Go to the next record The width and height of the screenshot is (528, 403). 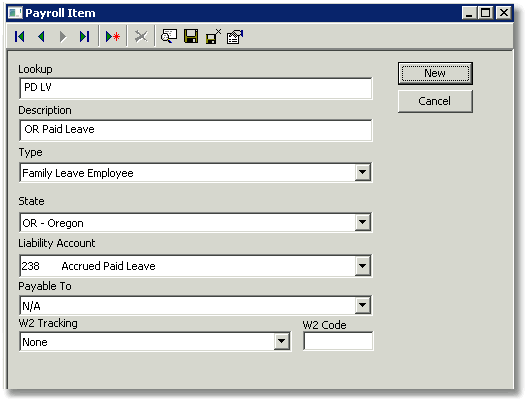click(63, 36)
